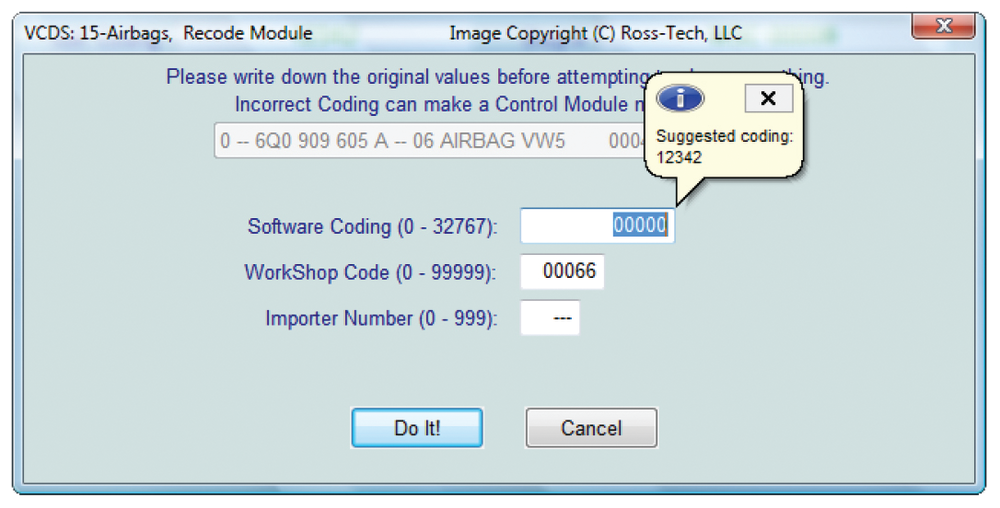Viewport: 1000px width, 508px height.
Task: Click the Do It! button
Action: tap(417, 428)
